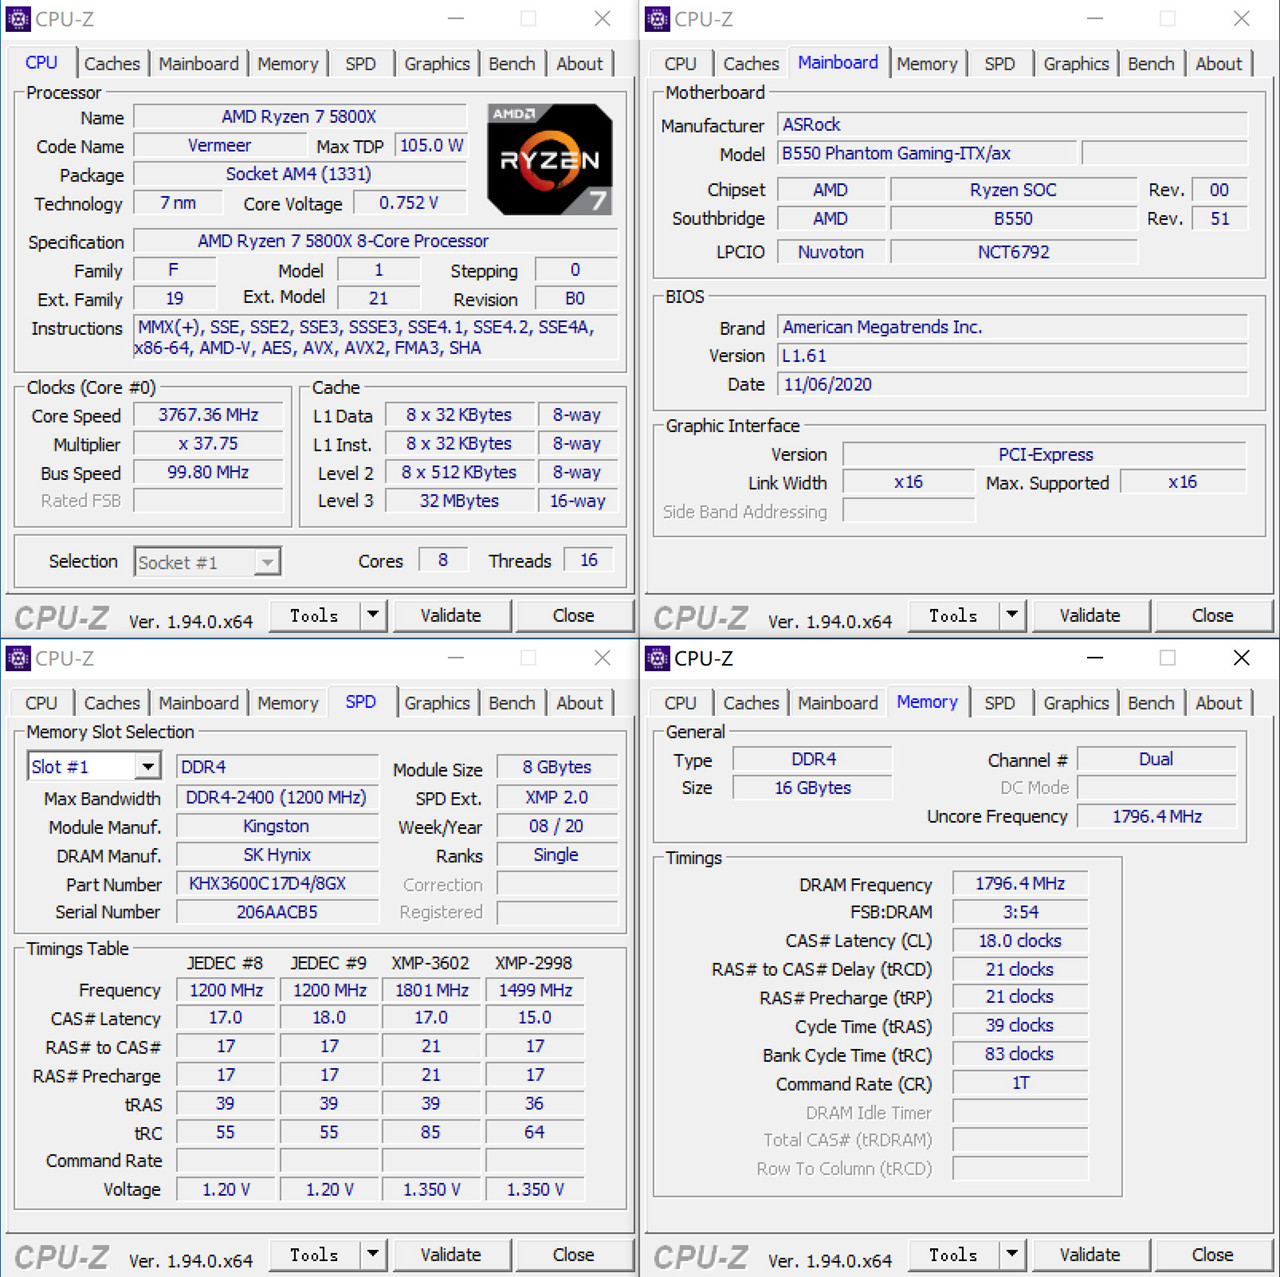This screenshot has width=1280, height=1277.
Task: Select Mainboard tab in Memory window
Action: coord(838,703)
